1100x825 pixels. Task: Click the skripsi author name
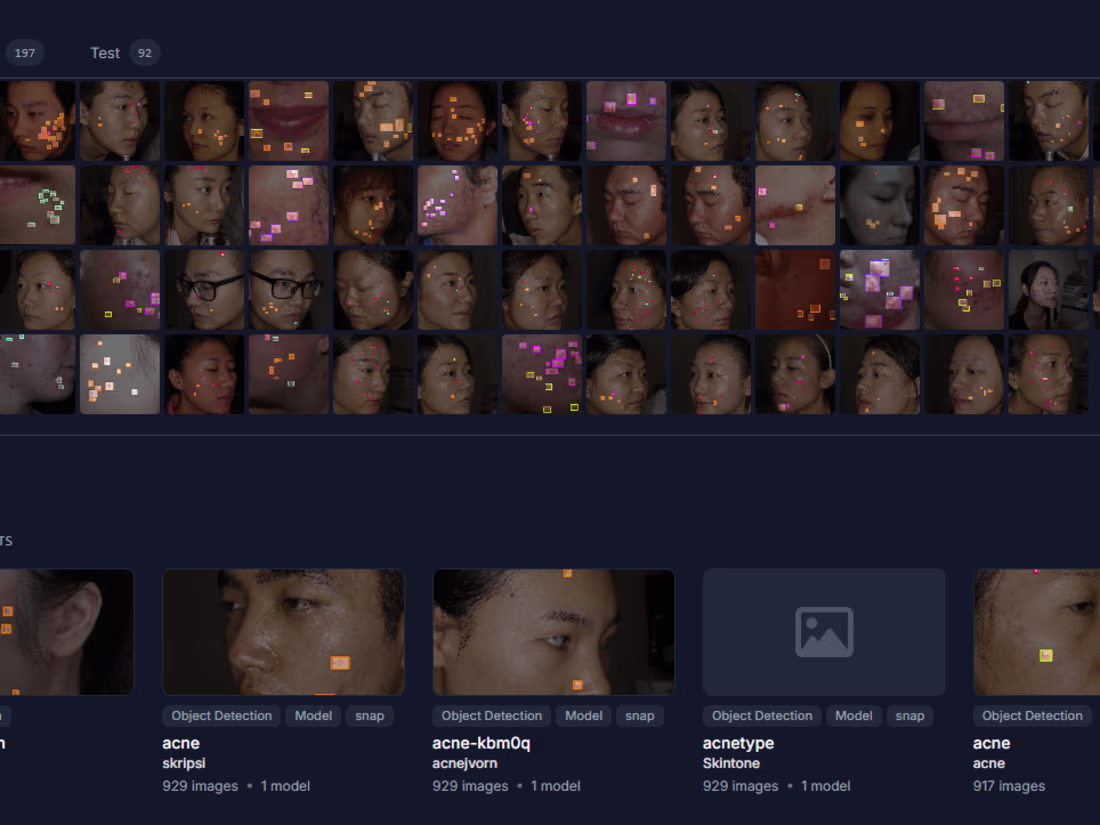[183, 763]
